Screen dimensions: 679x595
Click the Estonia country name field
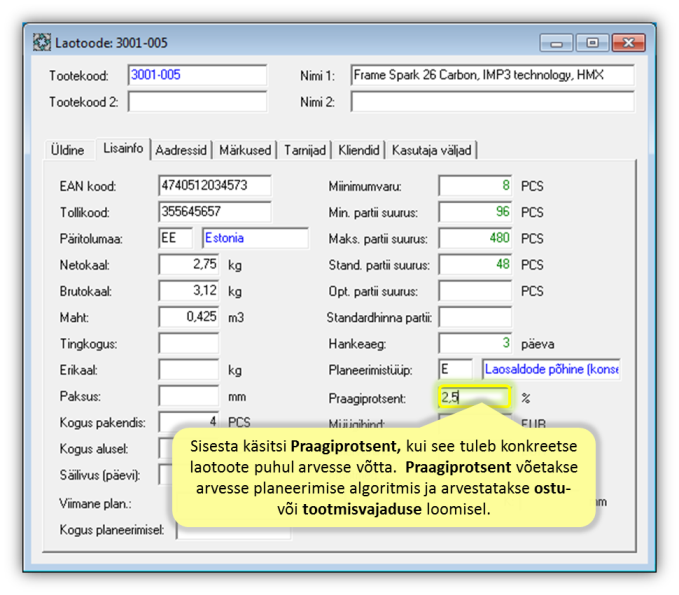[x=255, y=238]
